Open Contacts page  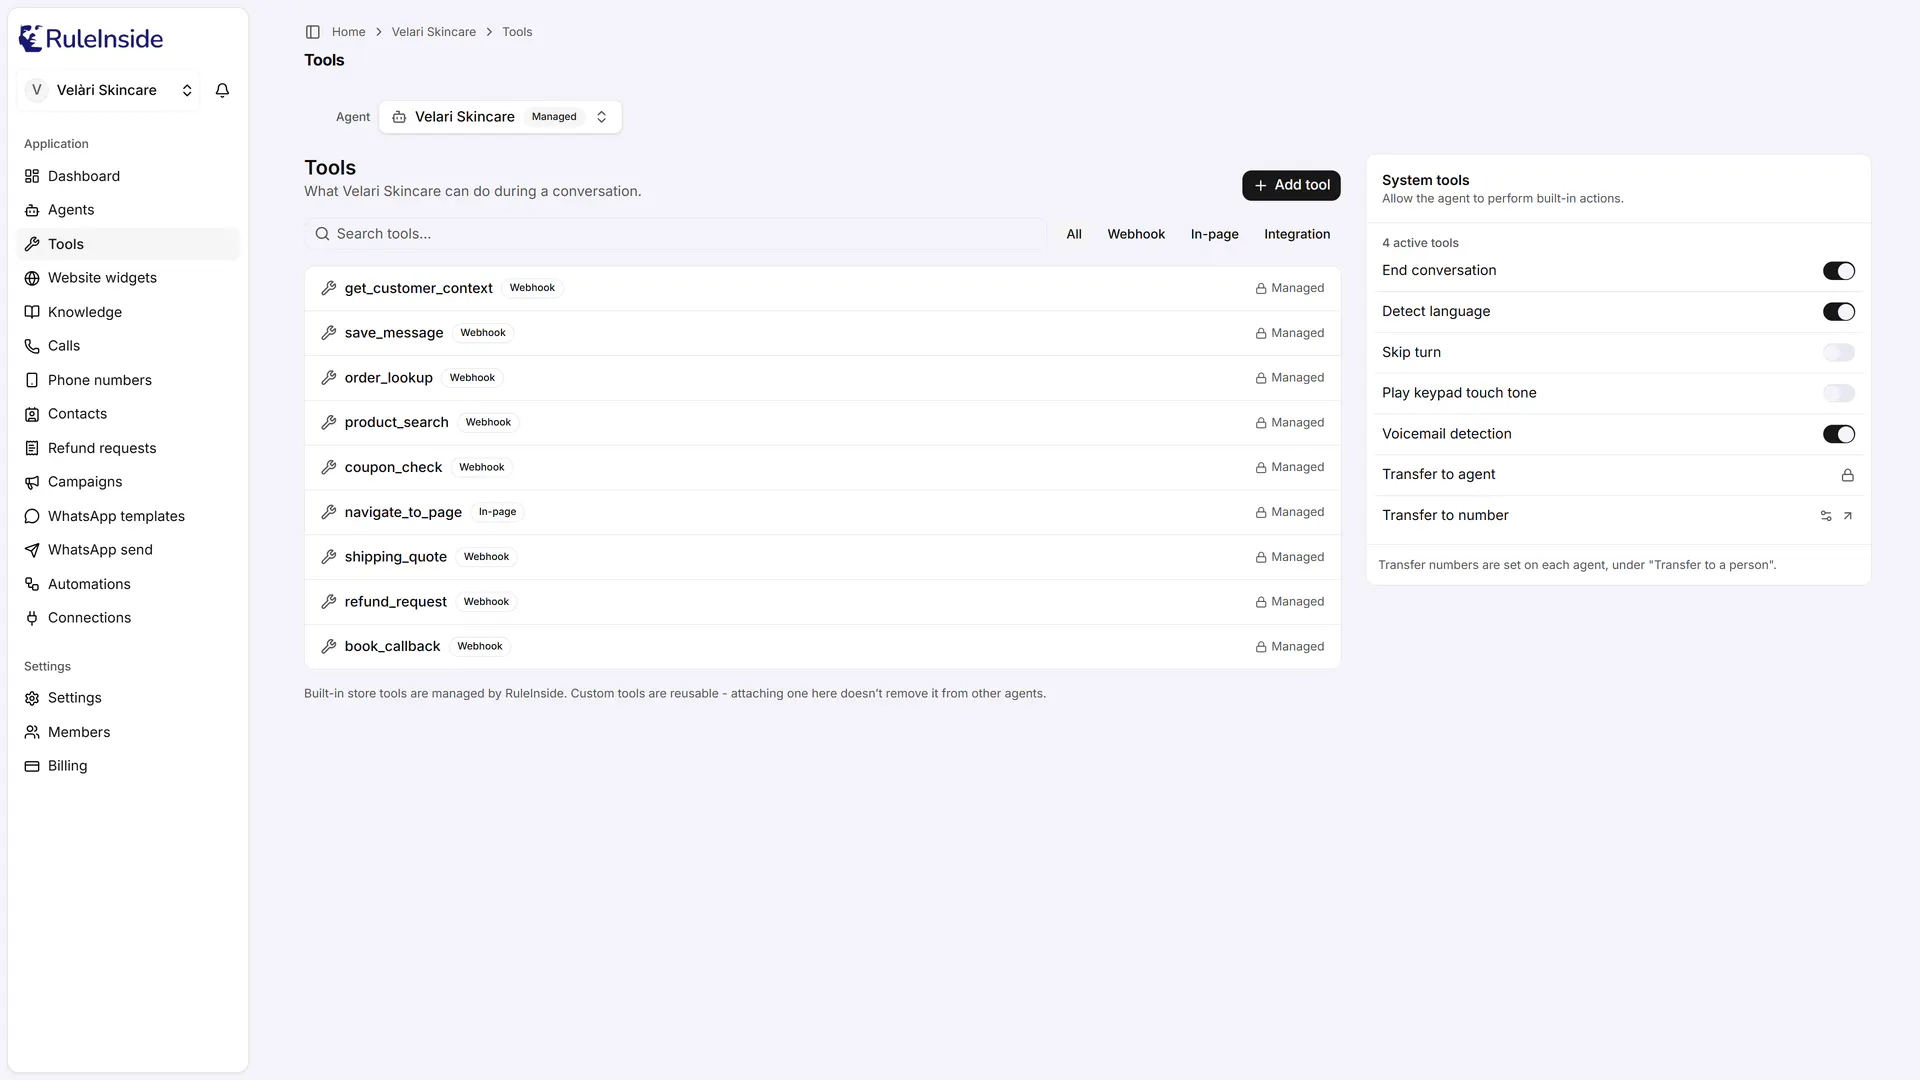(x=128, y=414)
